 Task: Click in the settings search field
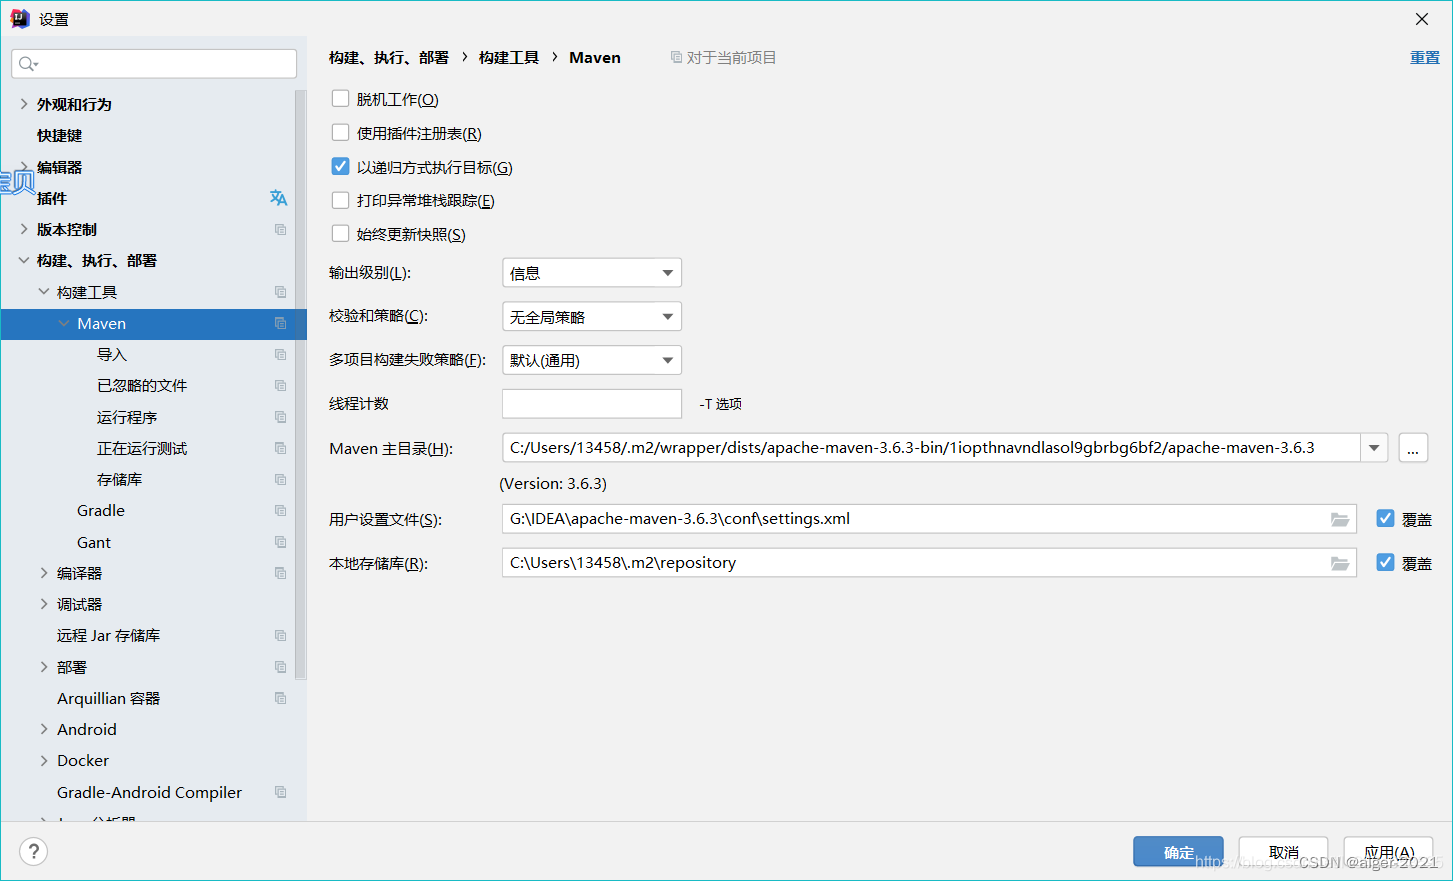point(154,64)
